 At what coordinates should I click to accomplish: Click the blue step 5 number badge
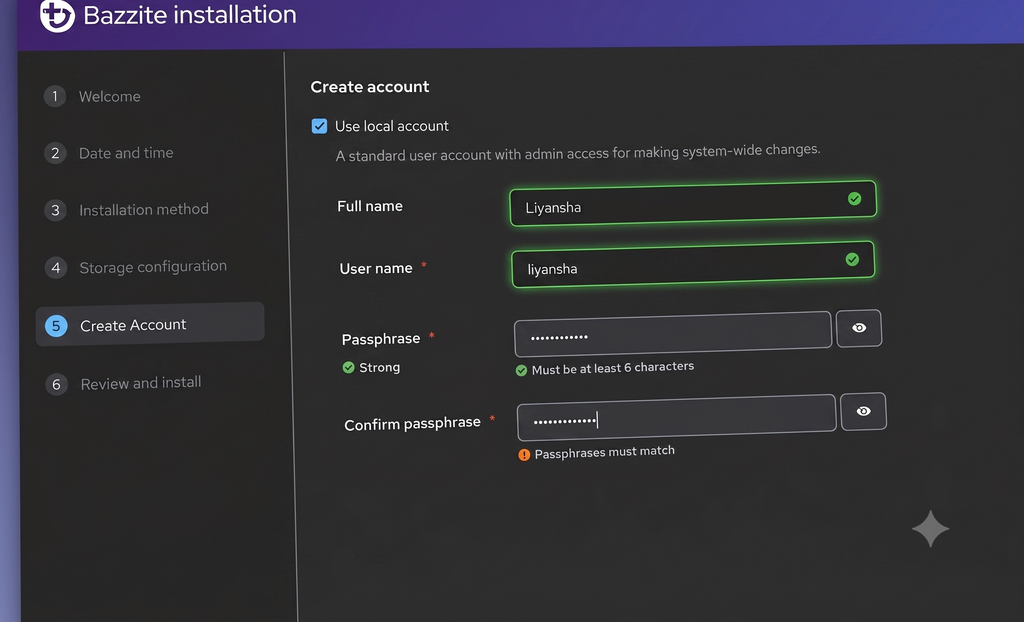click(x=56, y=326)
